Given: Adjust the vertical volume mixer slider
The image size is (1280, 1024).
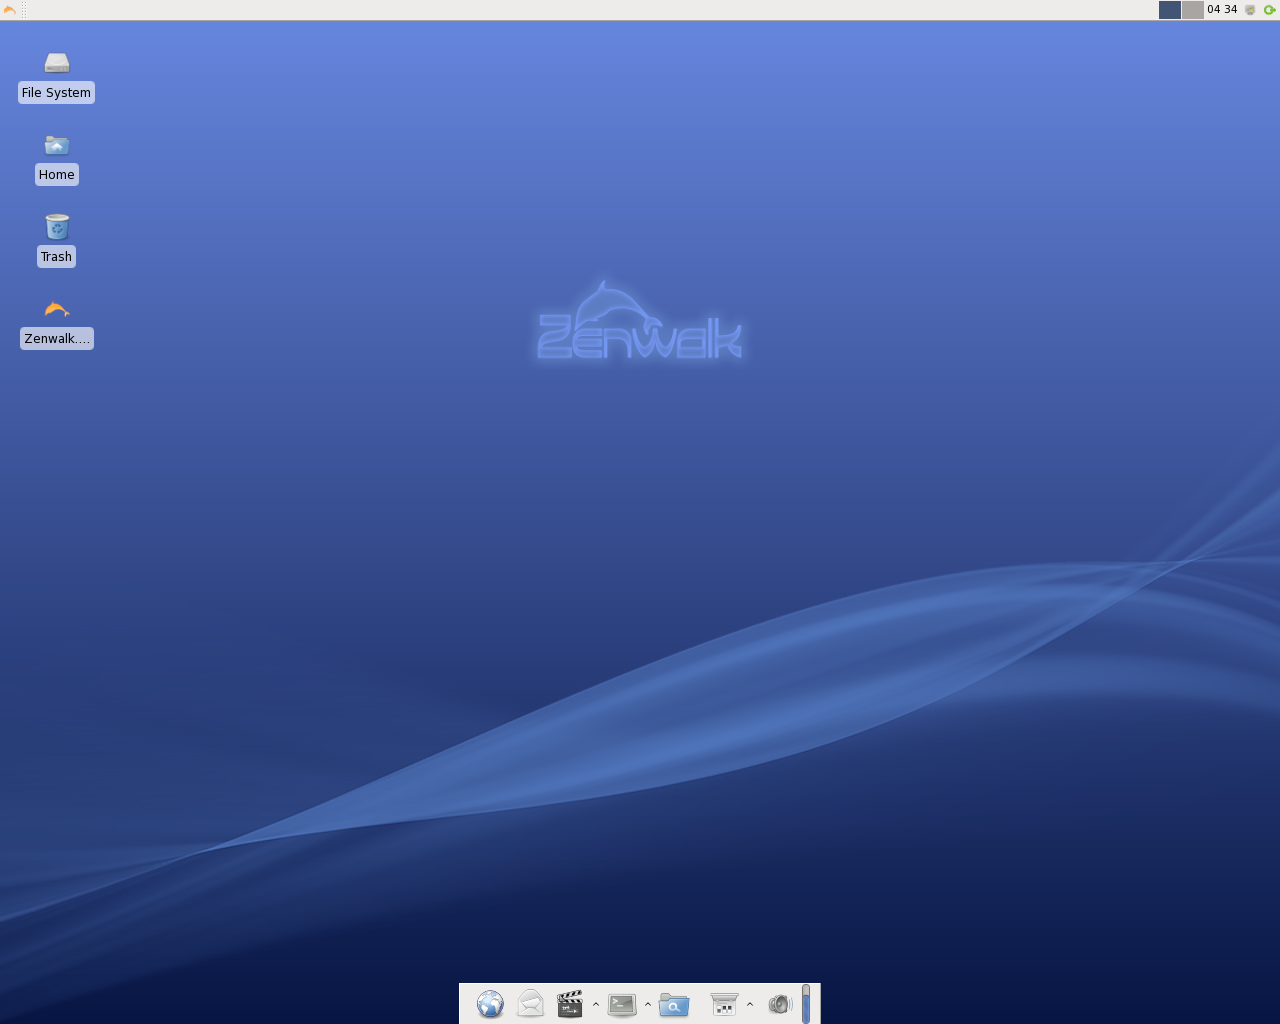Looking at the screenshot, I should [806, 1004].
